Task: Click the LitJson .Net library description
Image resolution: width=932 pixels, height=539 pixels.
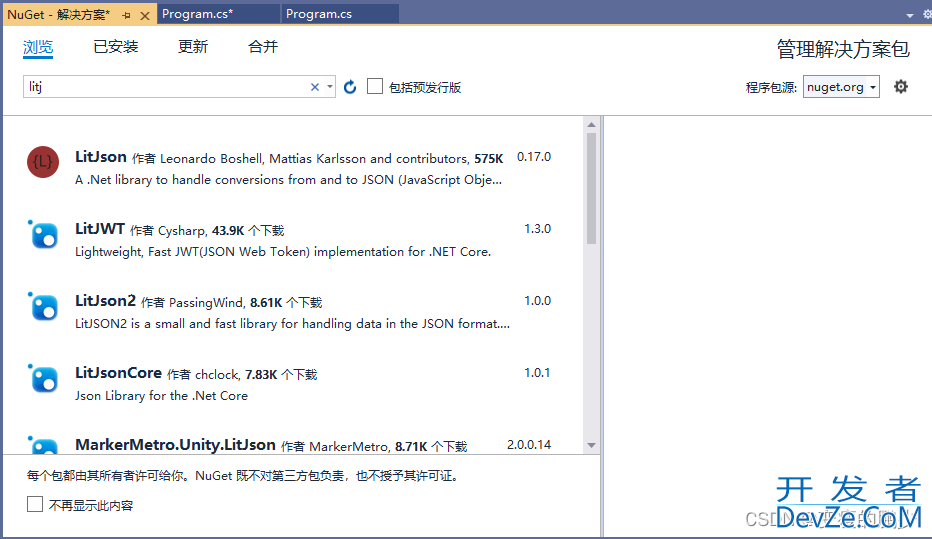Action: [x=288, y=180]
